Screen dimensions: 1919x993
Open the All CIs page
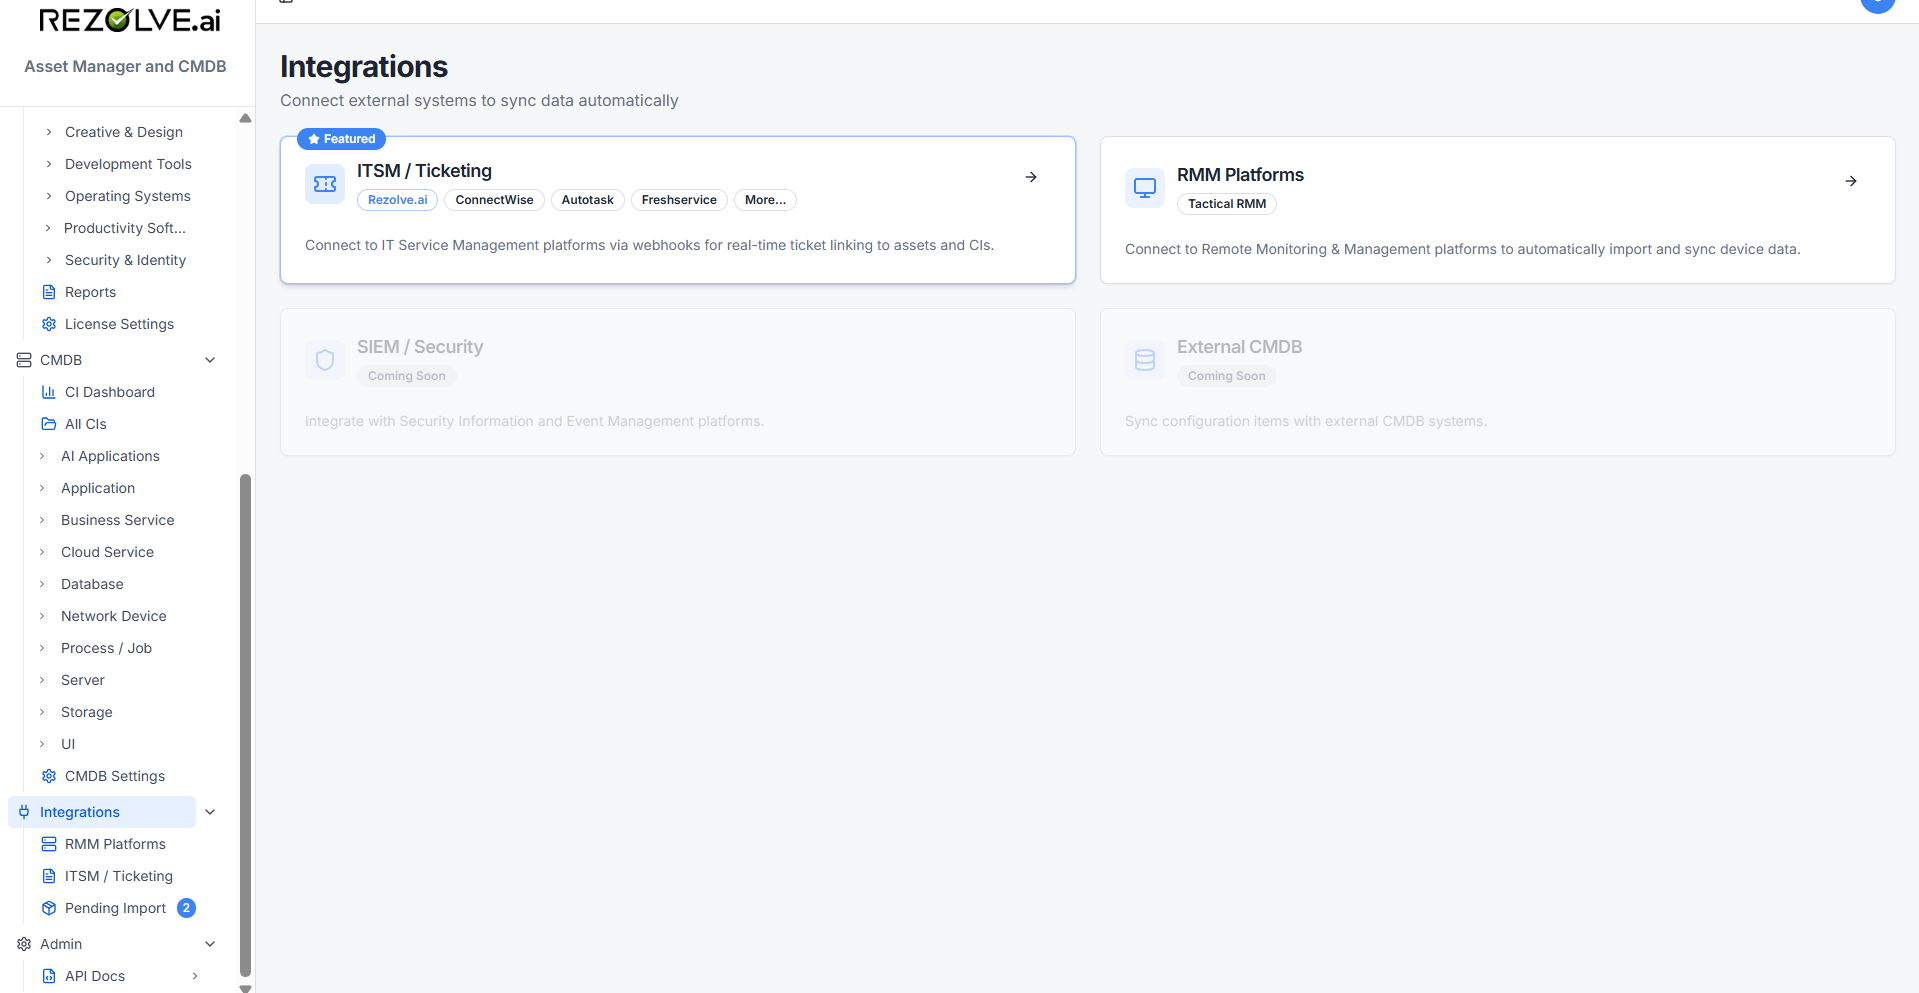(86, 424)
